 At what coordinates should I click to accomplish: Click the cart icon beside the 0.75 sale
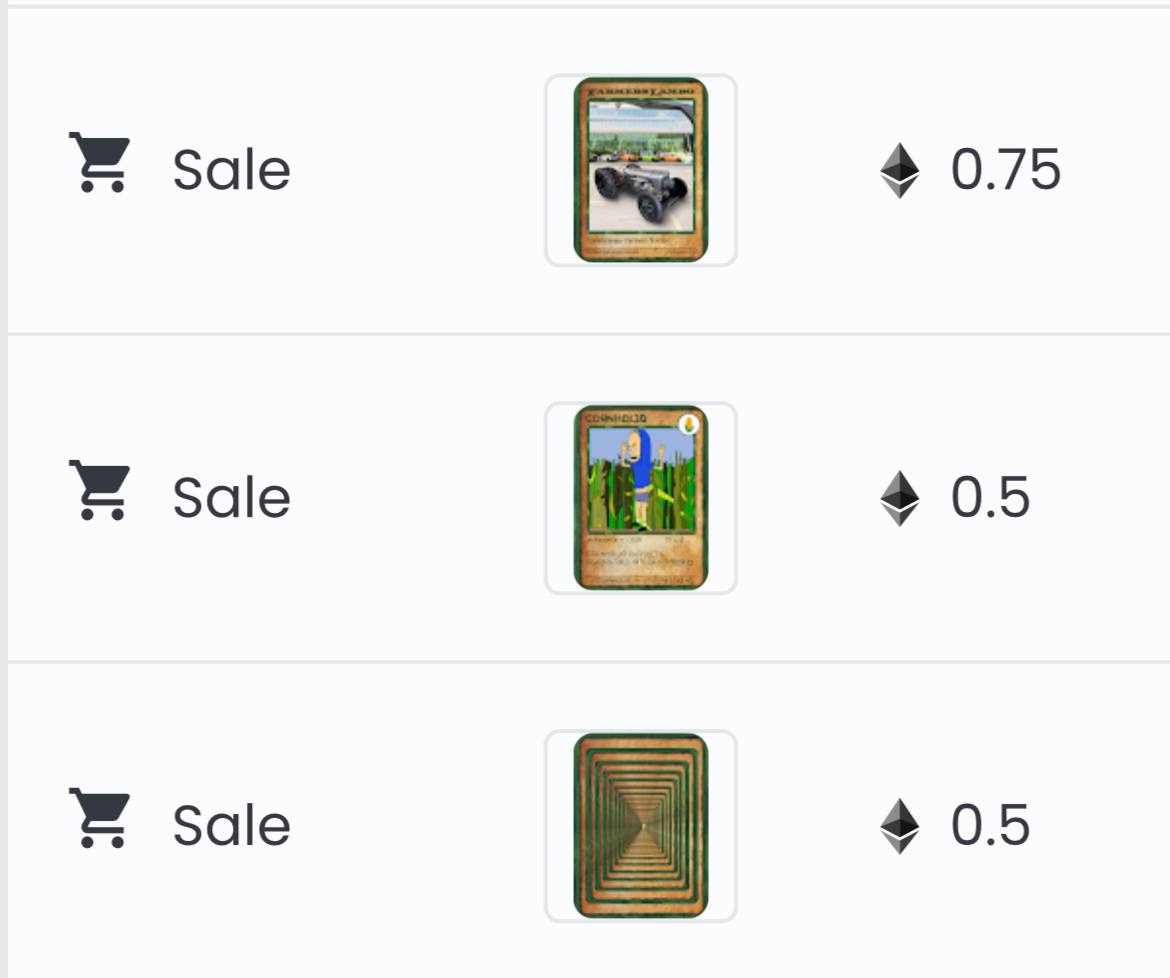[x=99, y=163]
